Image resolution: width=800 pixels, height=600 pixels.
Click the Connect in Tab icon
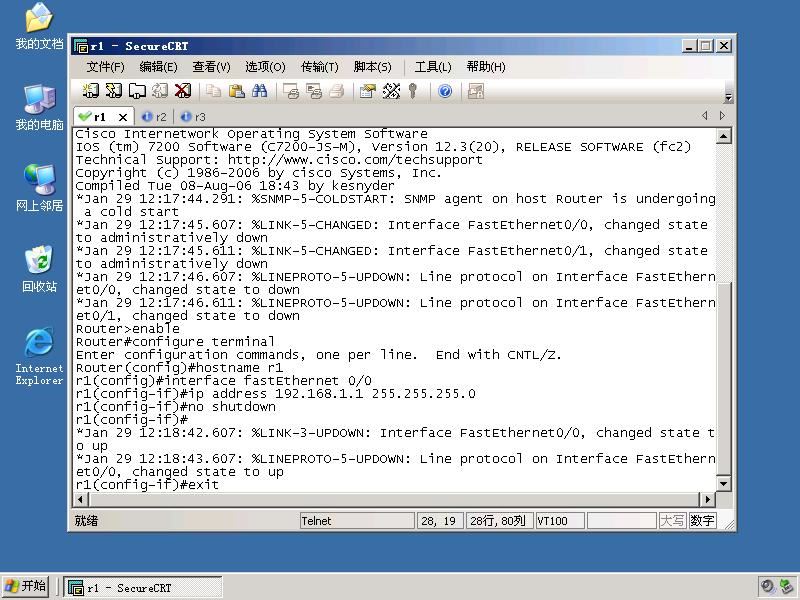point(137,91)
